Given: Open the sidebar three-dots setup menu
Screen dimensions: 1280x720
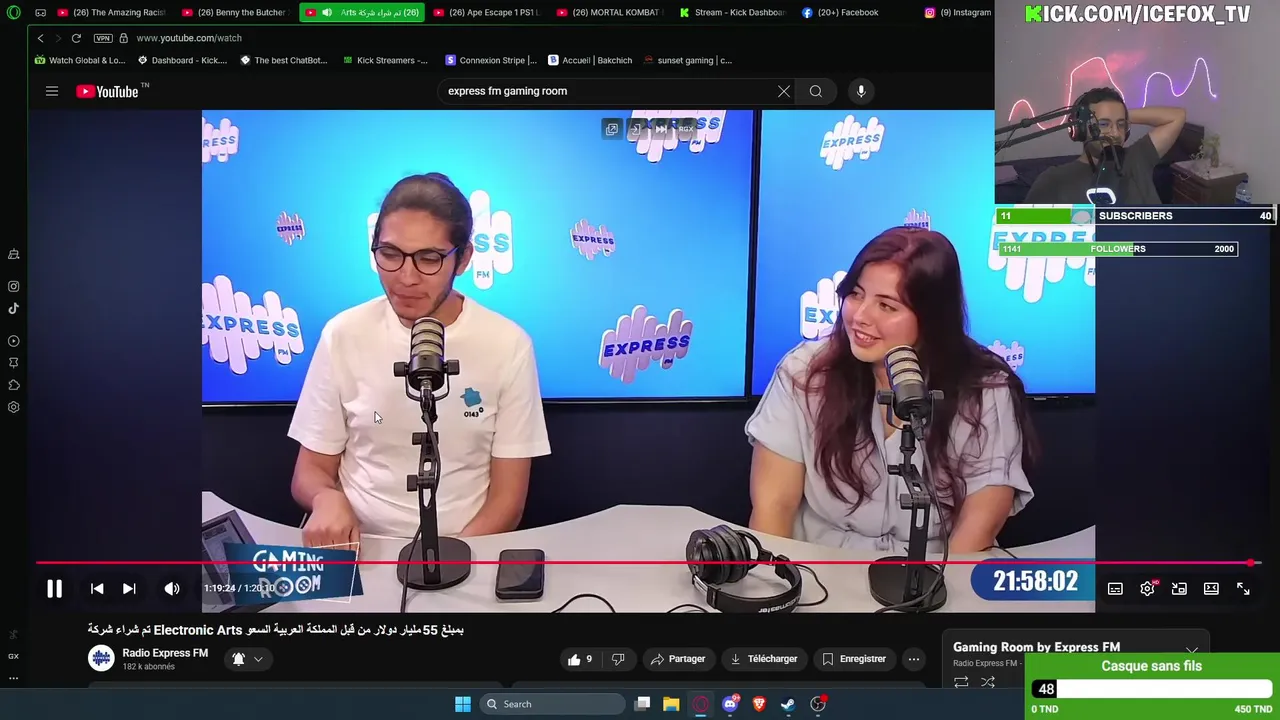Looking at the screenshot, I should coord(14,678).
